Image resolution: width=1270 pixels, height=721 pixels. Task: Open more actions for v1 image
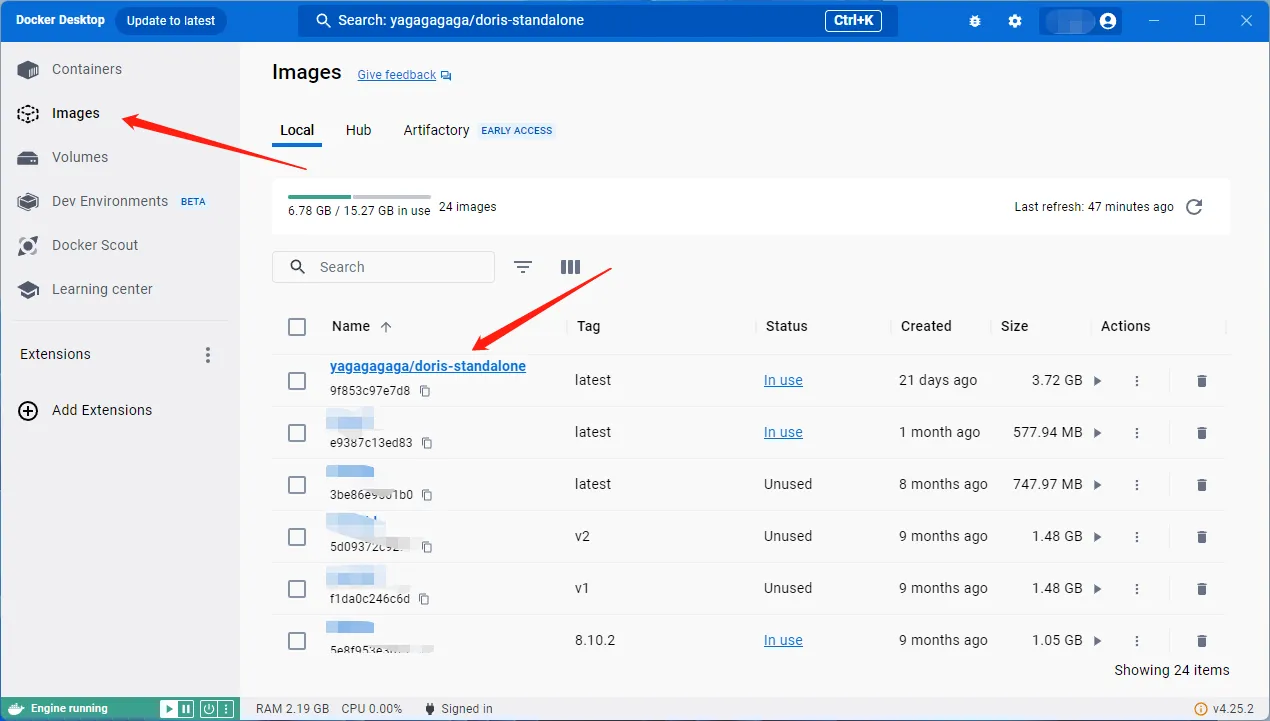[1137, 589]
